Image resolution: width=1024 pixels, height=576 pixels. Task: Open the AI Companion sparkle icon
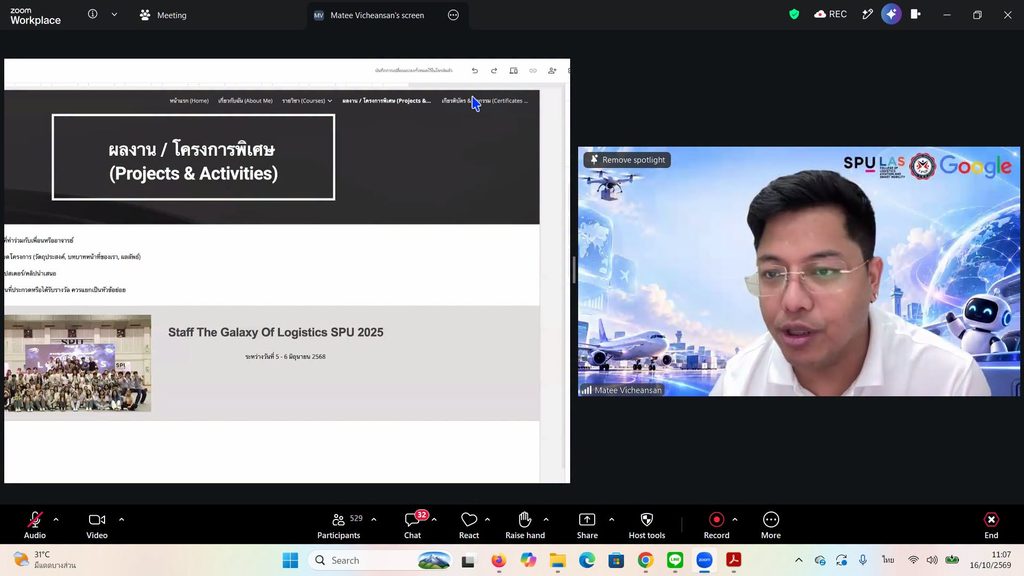tap(891, 14)
